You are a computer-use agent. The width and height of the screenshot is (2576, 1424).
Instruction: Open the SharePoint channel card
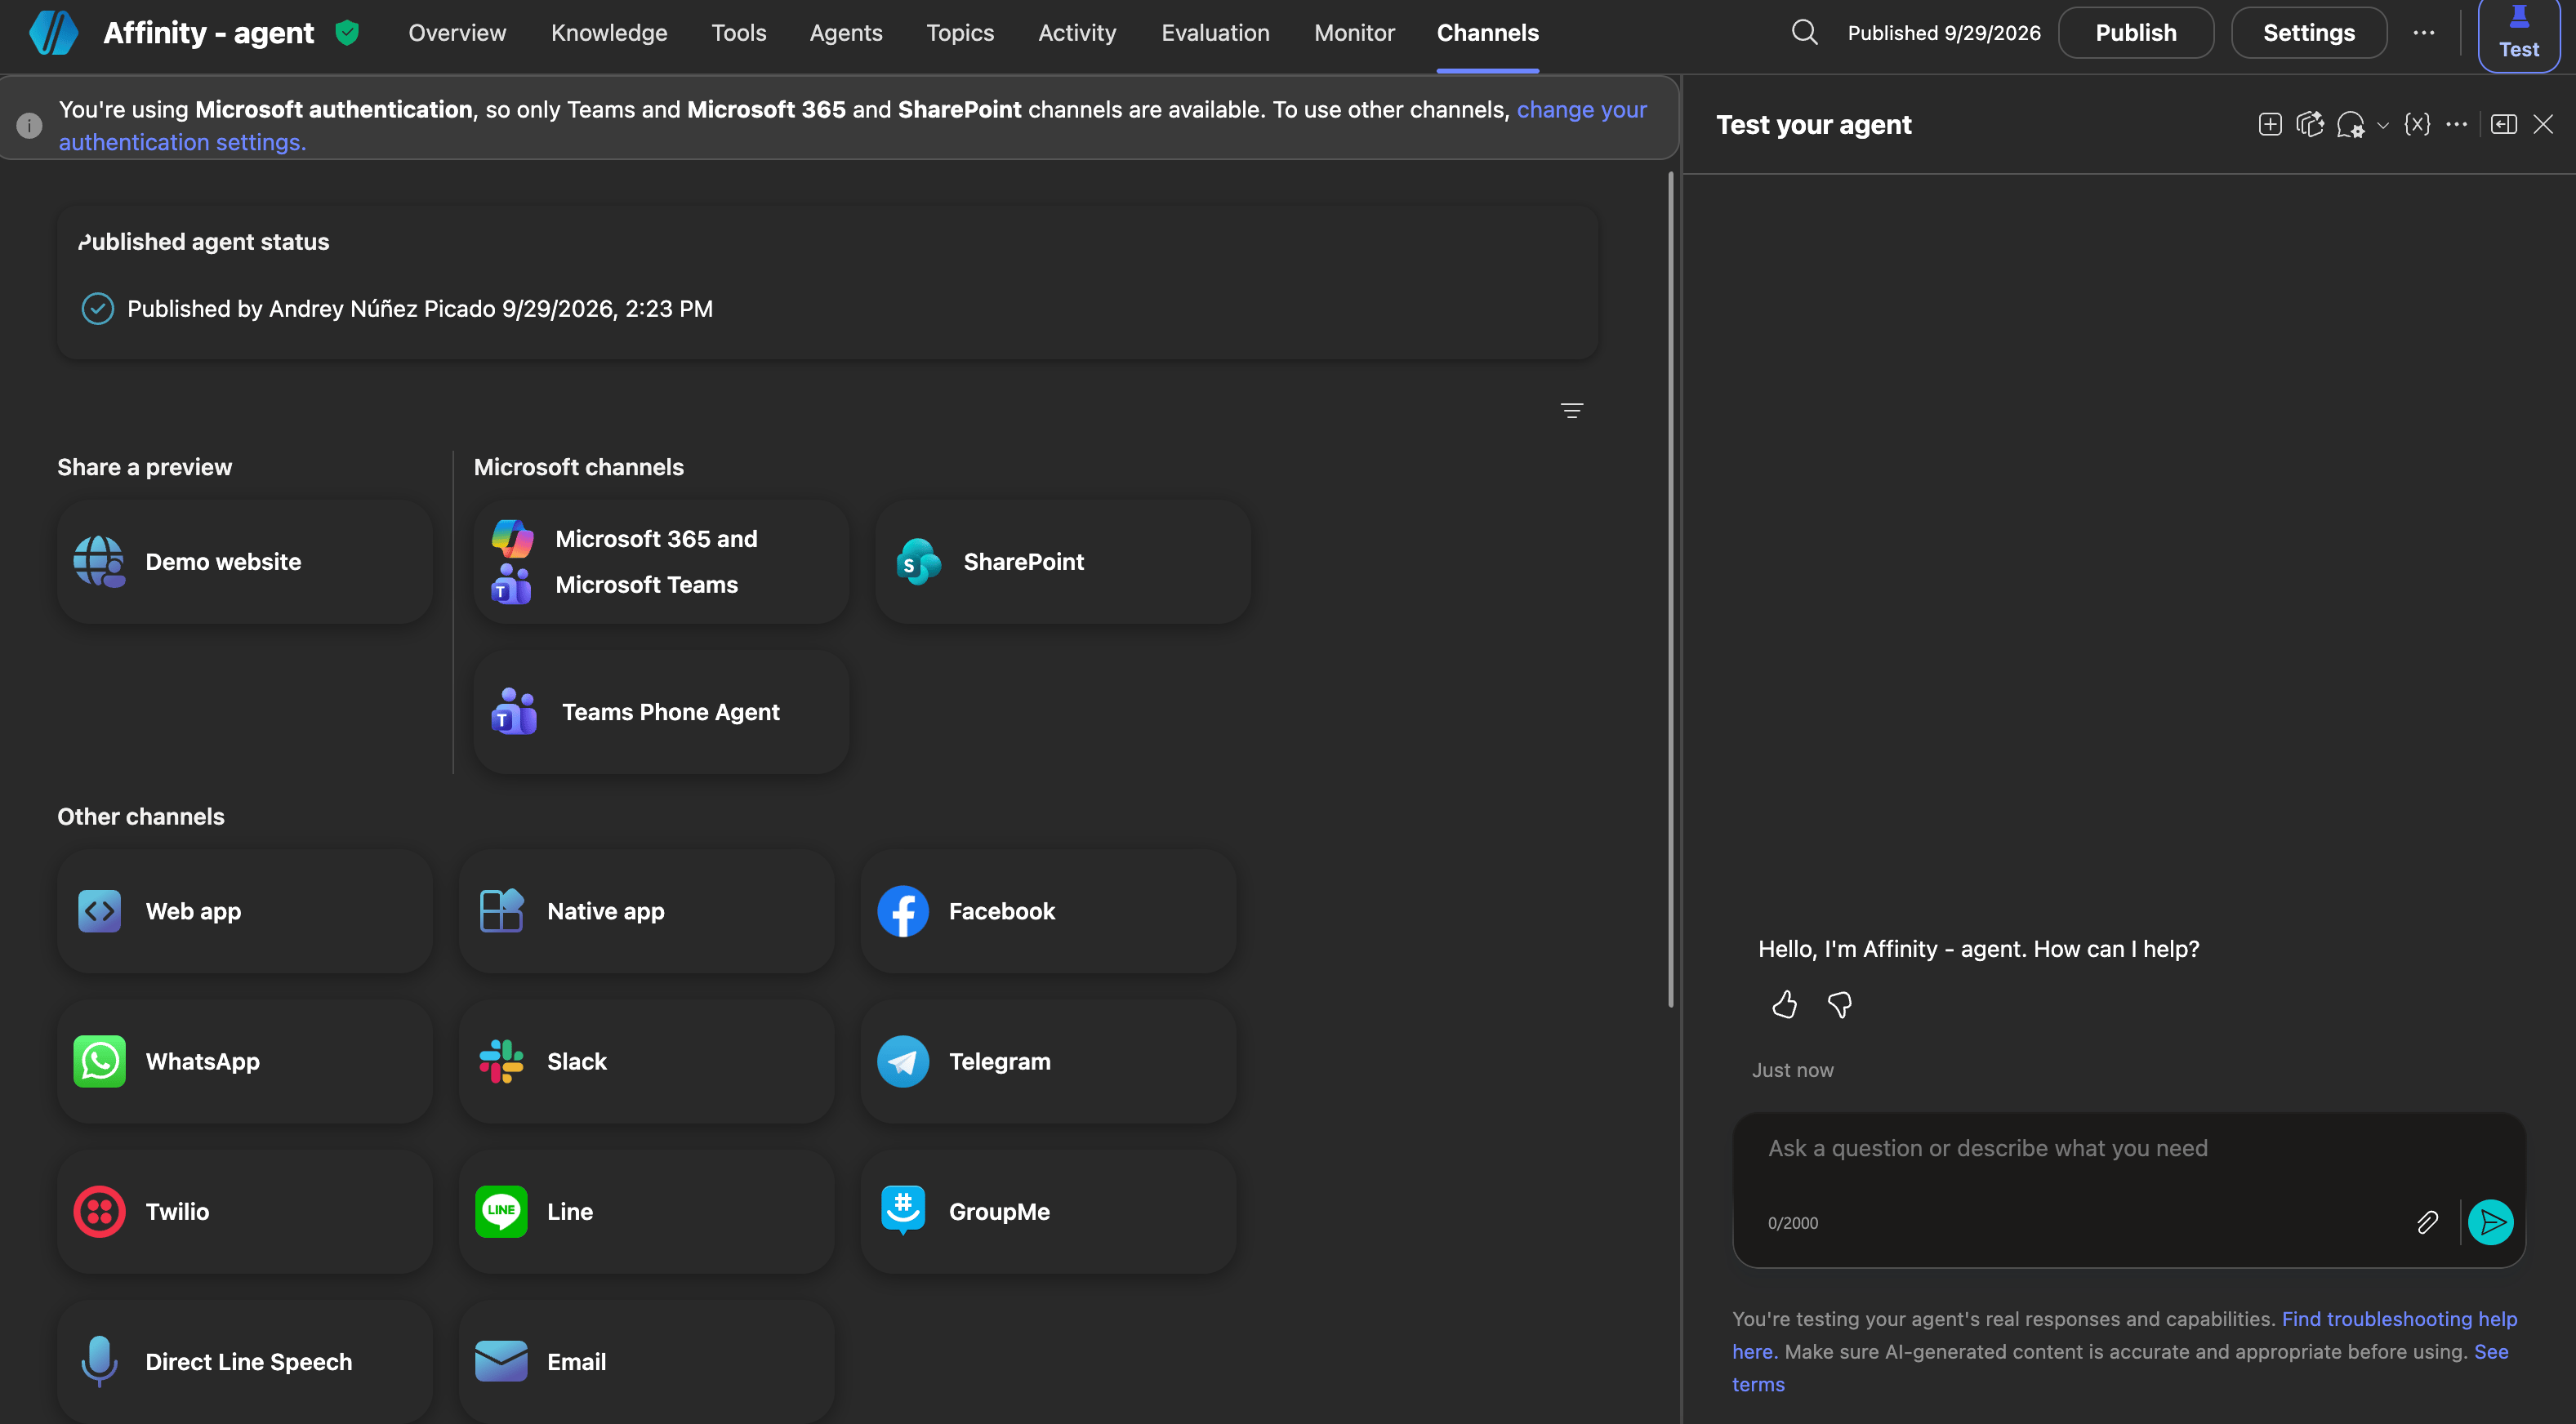(1063, 562)
